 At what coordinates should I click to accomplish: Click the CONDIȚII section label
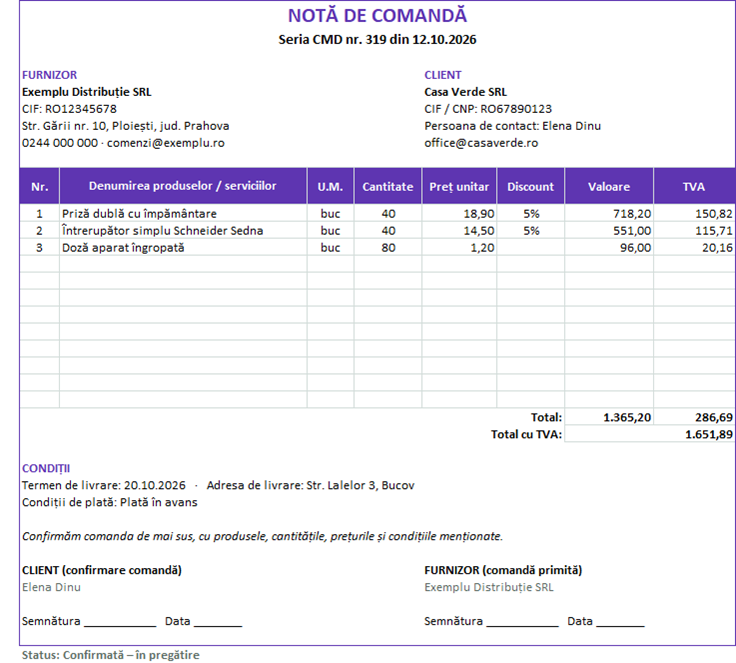coord(46,469)
